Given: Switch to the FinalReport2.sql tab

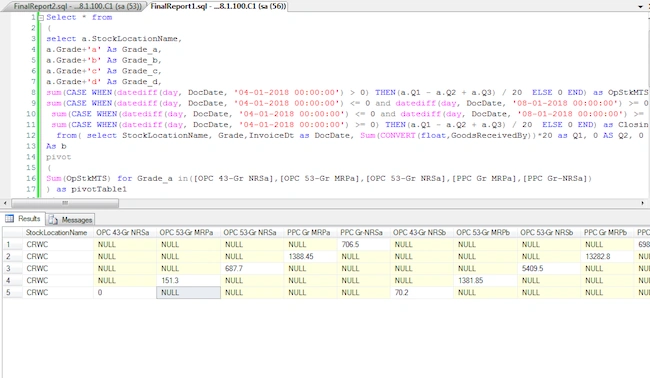Looking at the screenshot, I should point(76,6).
